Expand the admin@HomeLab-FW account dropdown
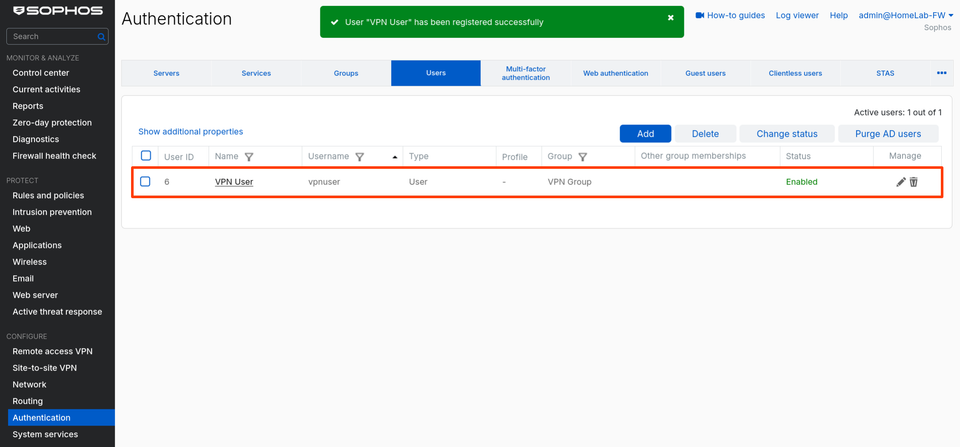Viewport: 960px width, 447px height. tap(906, 15)
